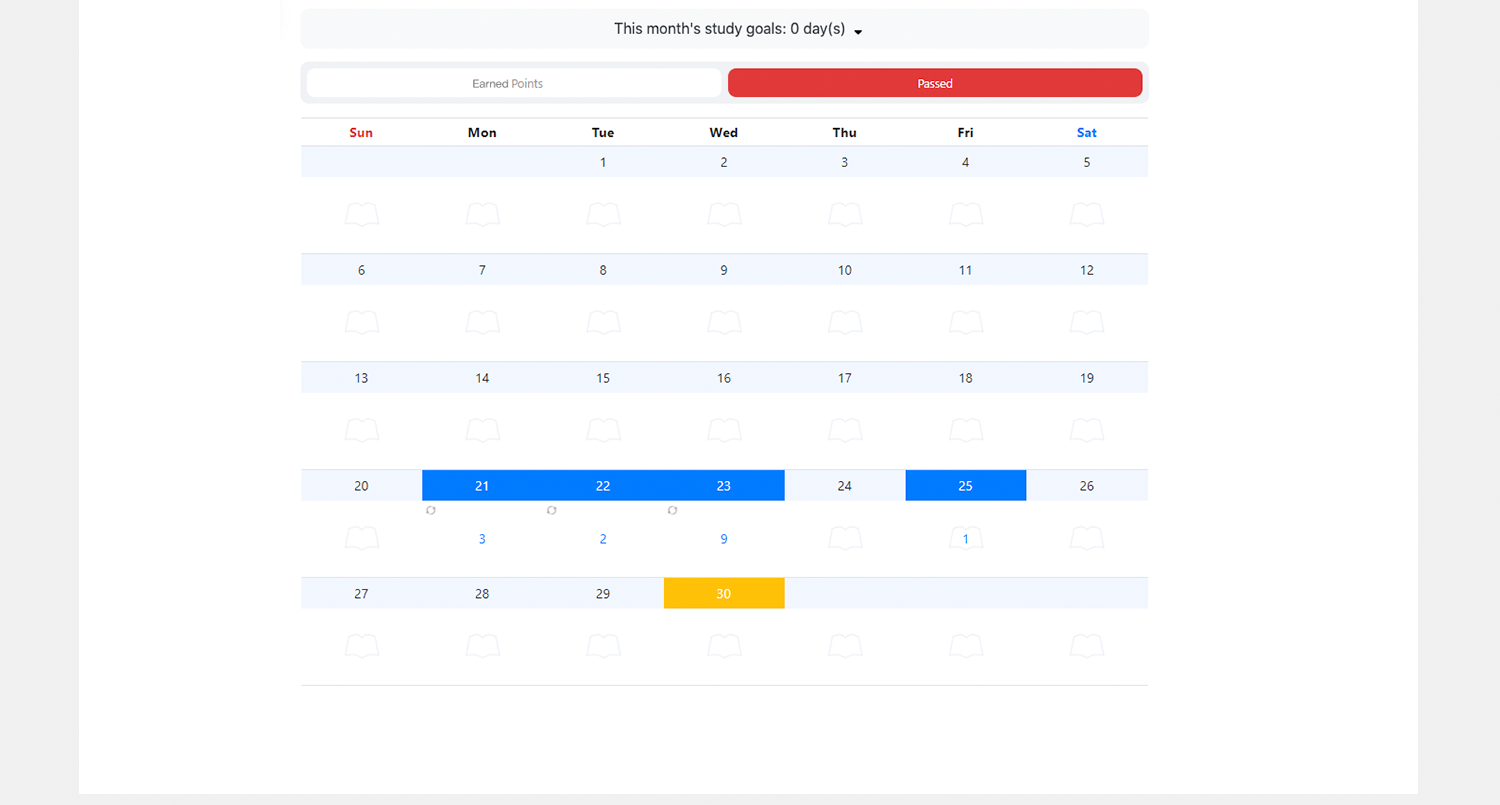Click the book icon under date 7
The image size is (1500, 805).
coord(482,322)
